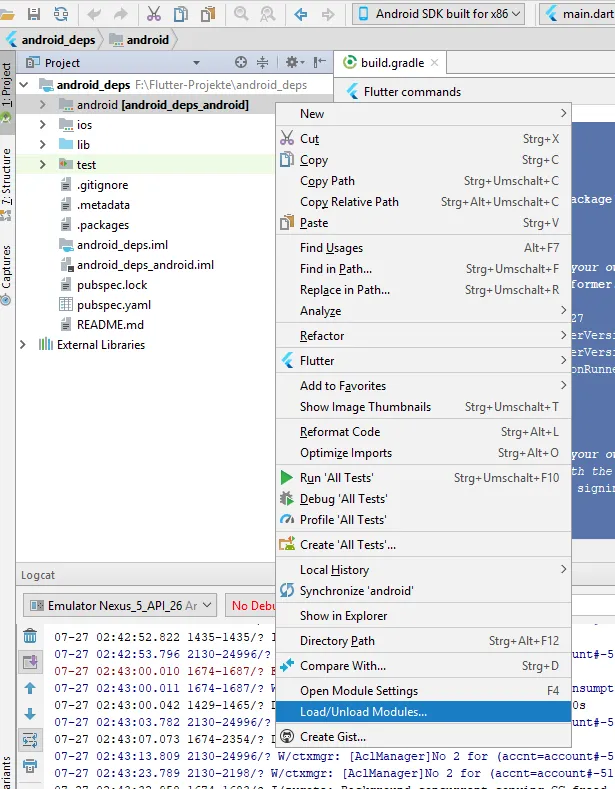Click the Paste toolbar icon
The width and height of the screenshot is (615, 789).
click(x=208, y=14)
